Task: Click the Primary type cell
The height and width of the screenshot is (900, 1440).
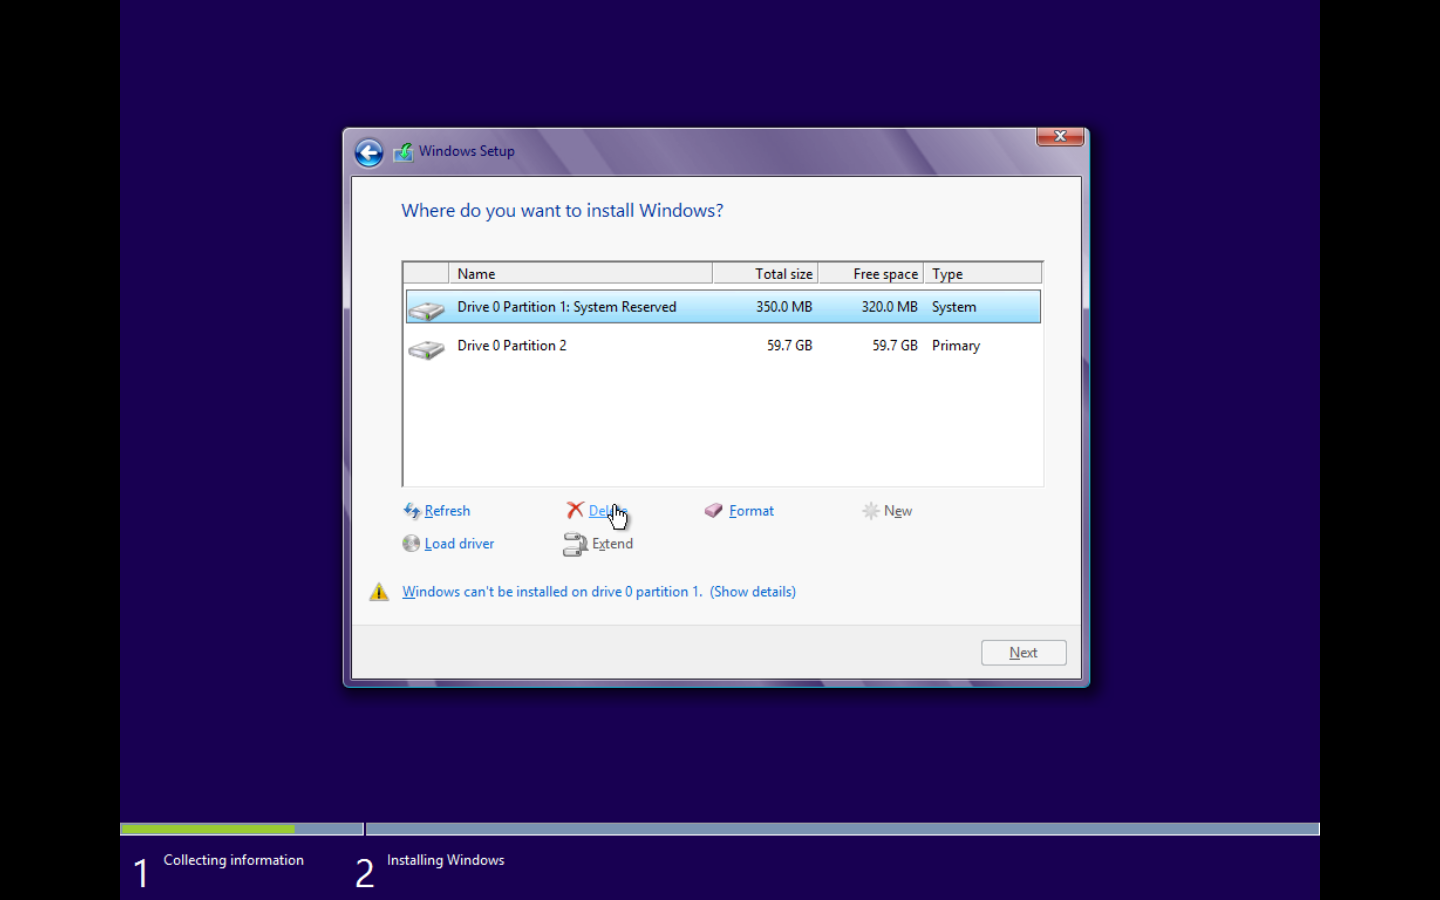Action: click(x=956, y=346)
